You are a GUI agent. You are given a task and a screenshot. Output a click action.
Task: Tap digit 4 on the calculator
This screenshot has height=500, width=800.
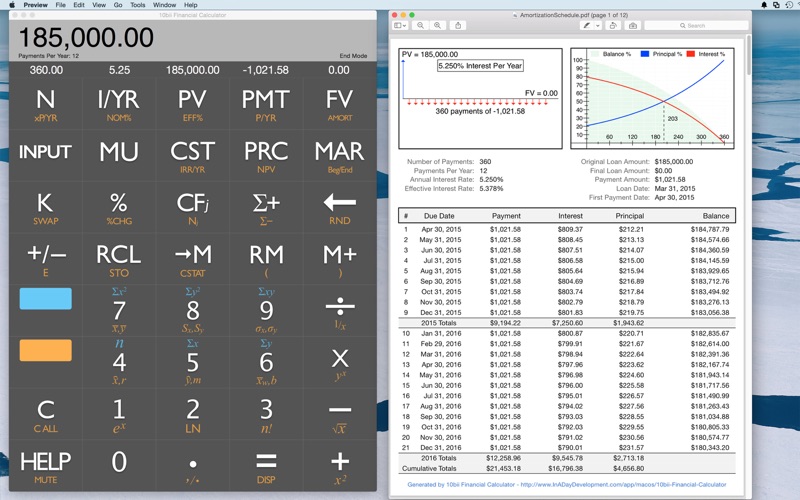pyautogui.click(x=119, y=363)
